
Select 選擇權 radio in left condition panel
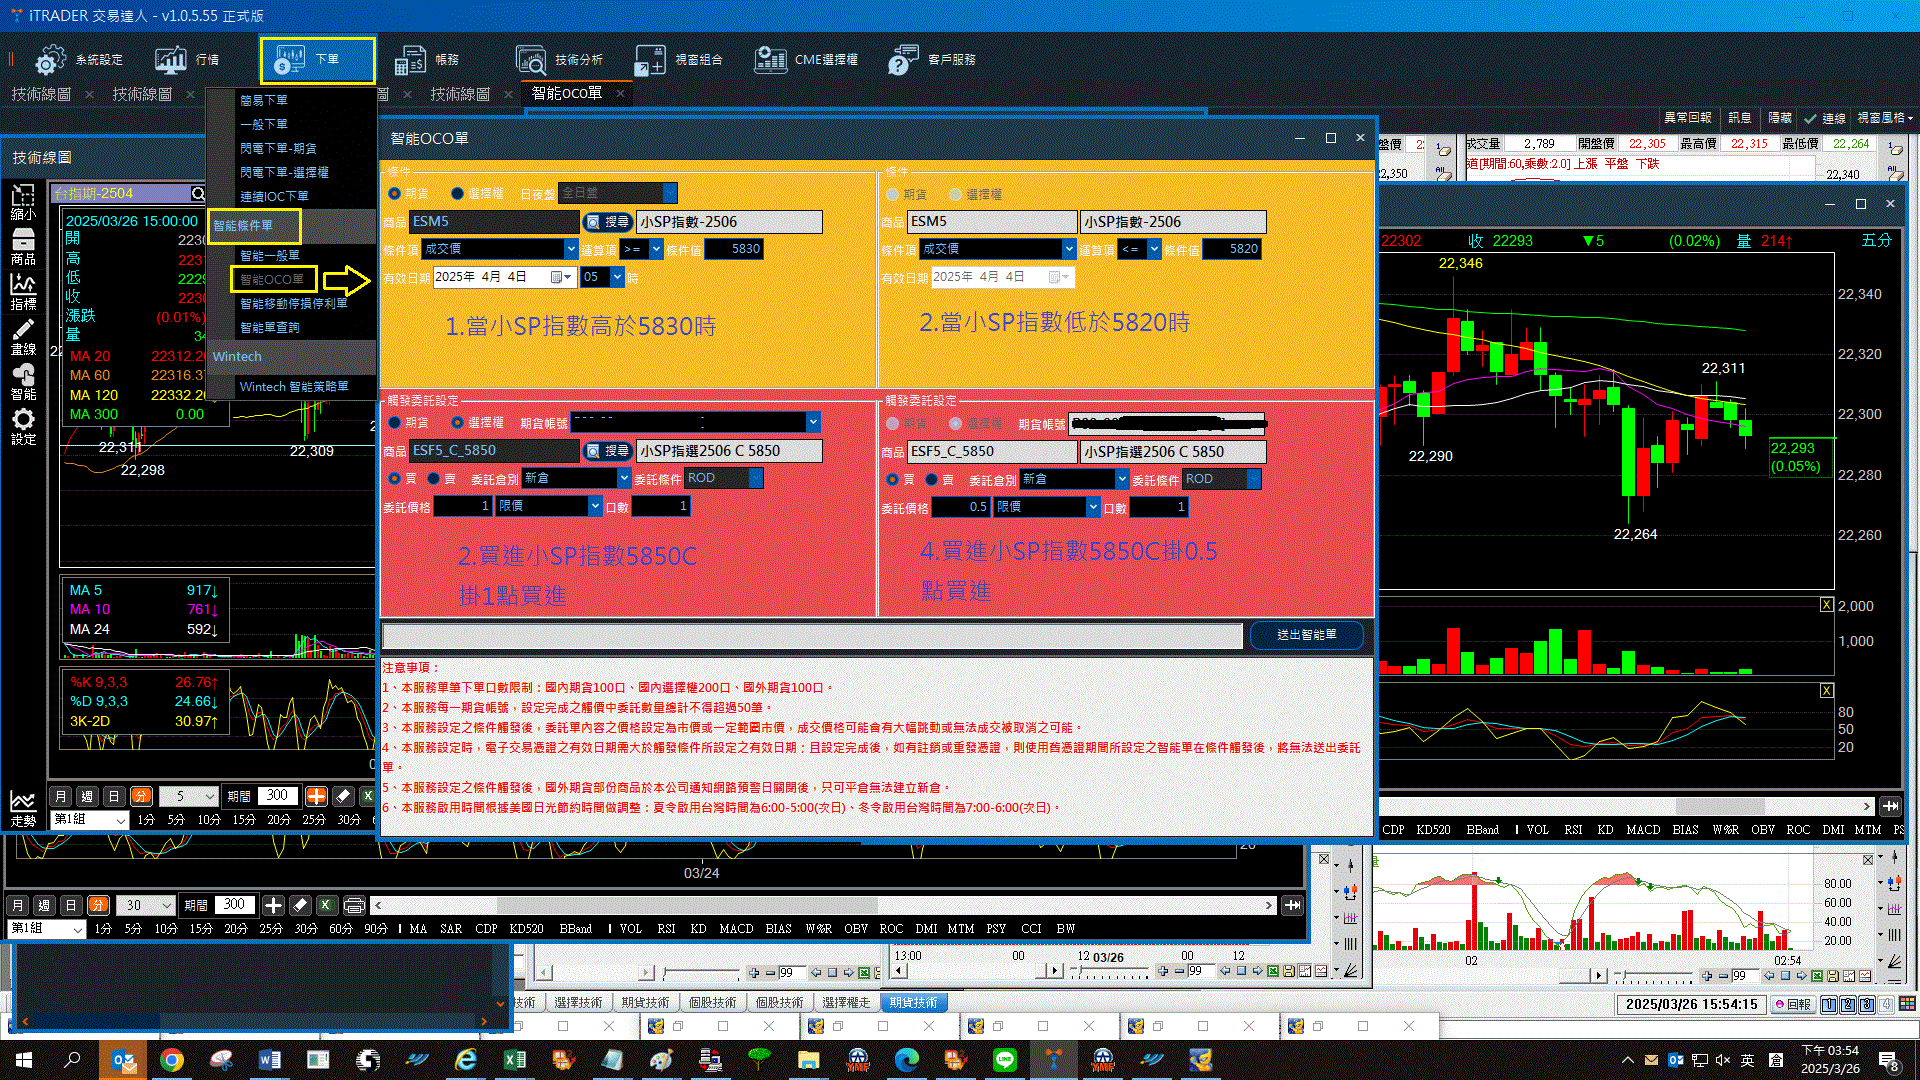click(x=458, y=194)
